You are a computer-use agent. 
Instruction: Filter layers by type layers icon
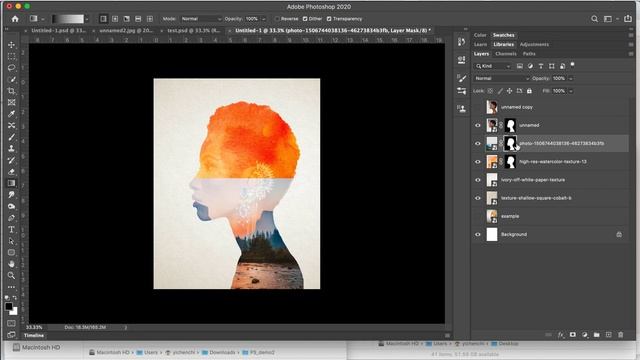coord(541,66)
